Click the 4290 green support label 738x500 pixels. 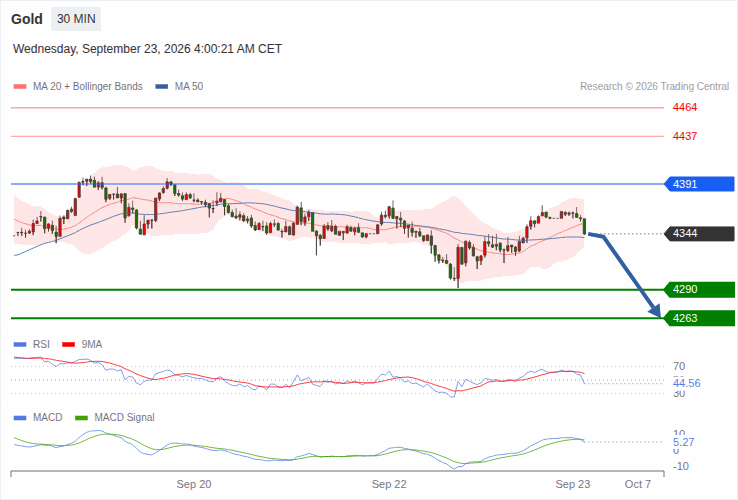[699, 290]
